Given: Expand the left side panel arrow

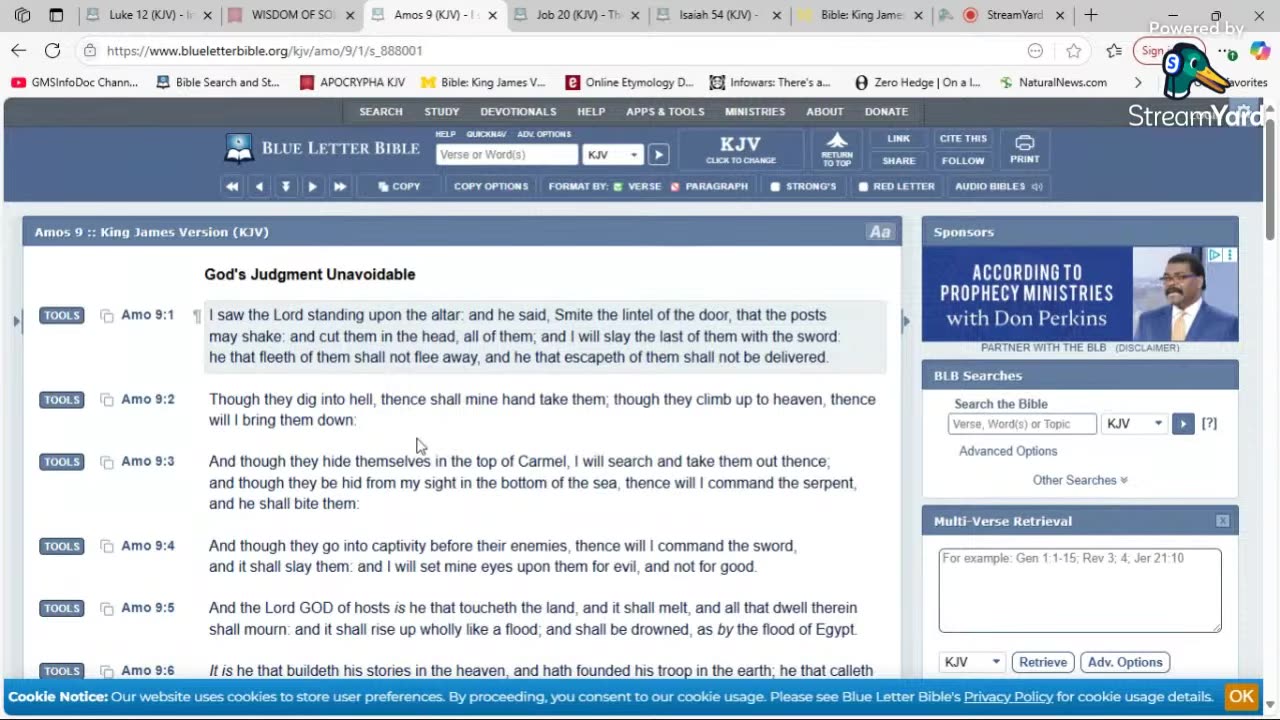Looking at the screenshot, I should click(x=15, y=321).
